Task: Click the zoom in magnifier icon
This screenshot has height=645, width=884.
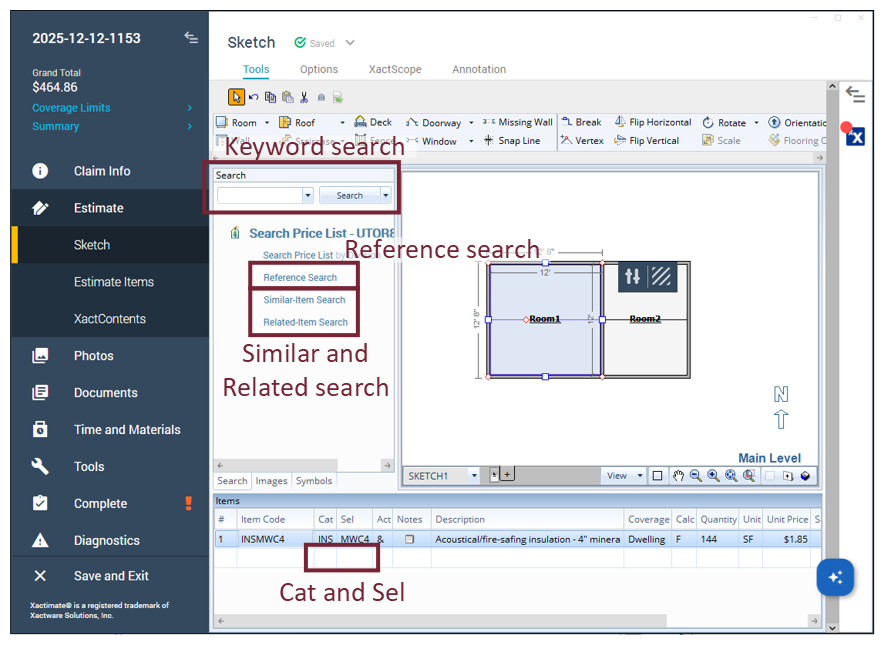Action: [713, 476]
